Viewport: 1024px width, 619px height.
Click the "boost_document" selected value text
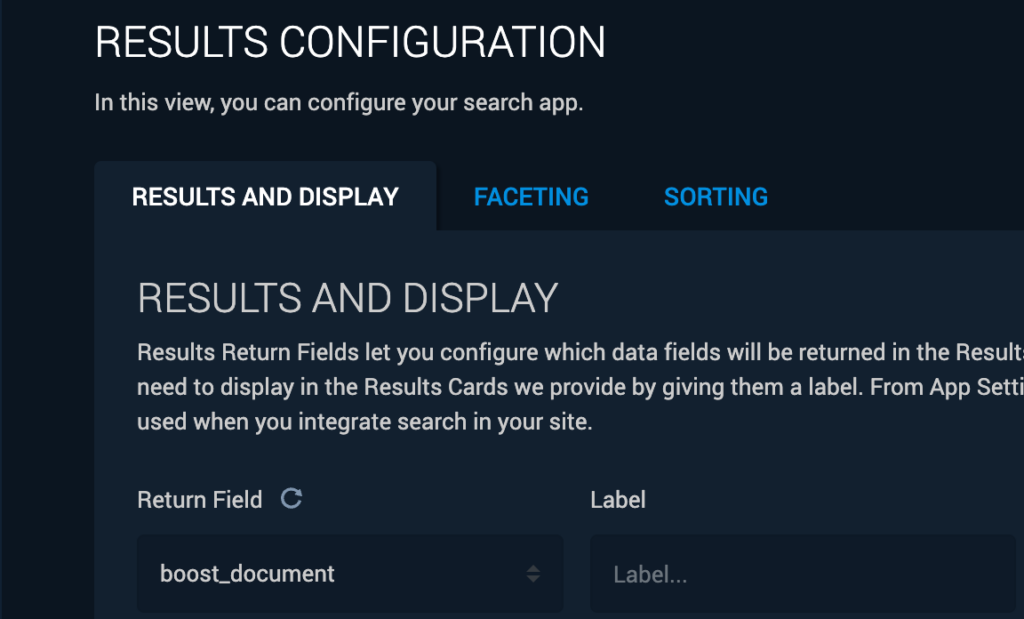(247, 574)
